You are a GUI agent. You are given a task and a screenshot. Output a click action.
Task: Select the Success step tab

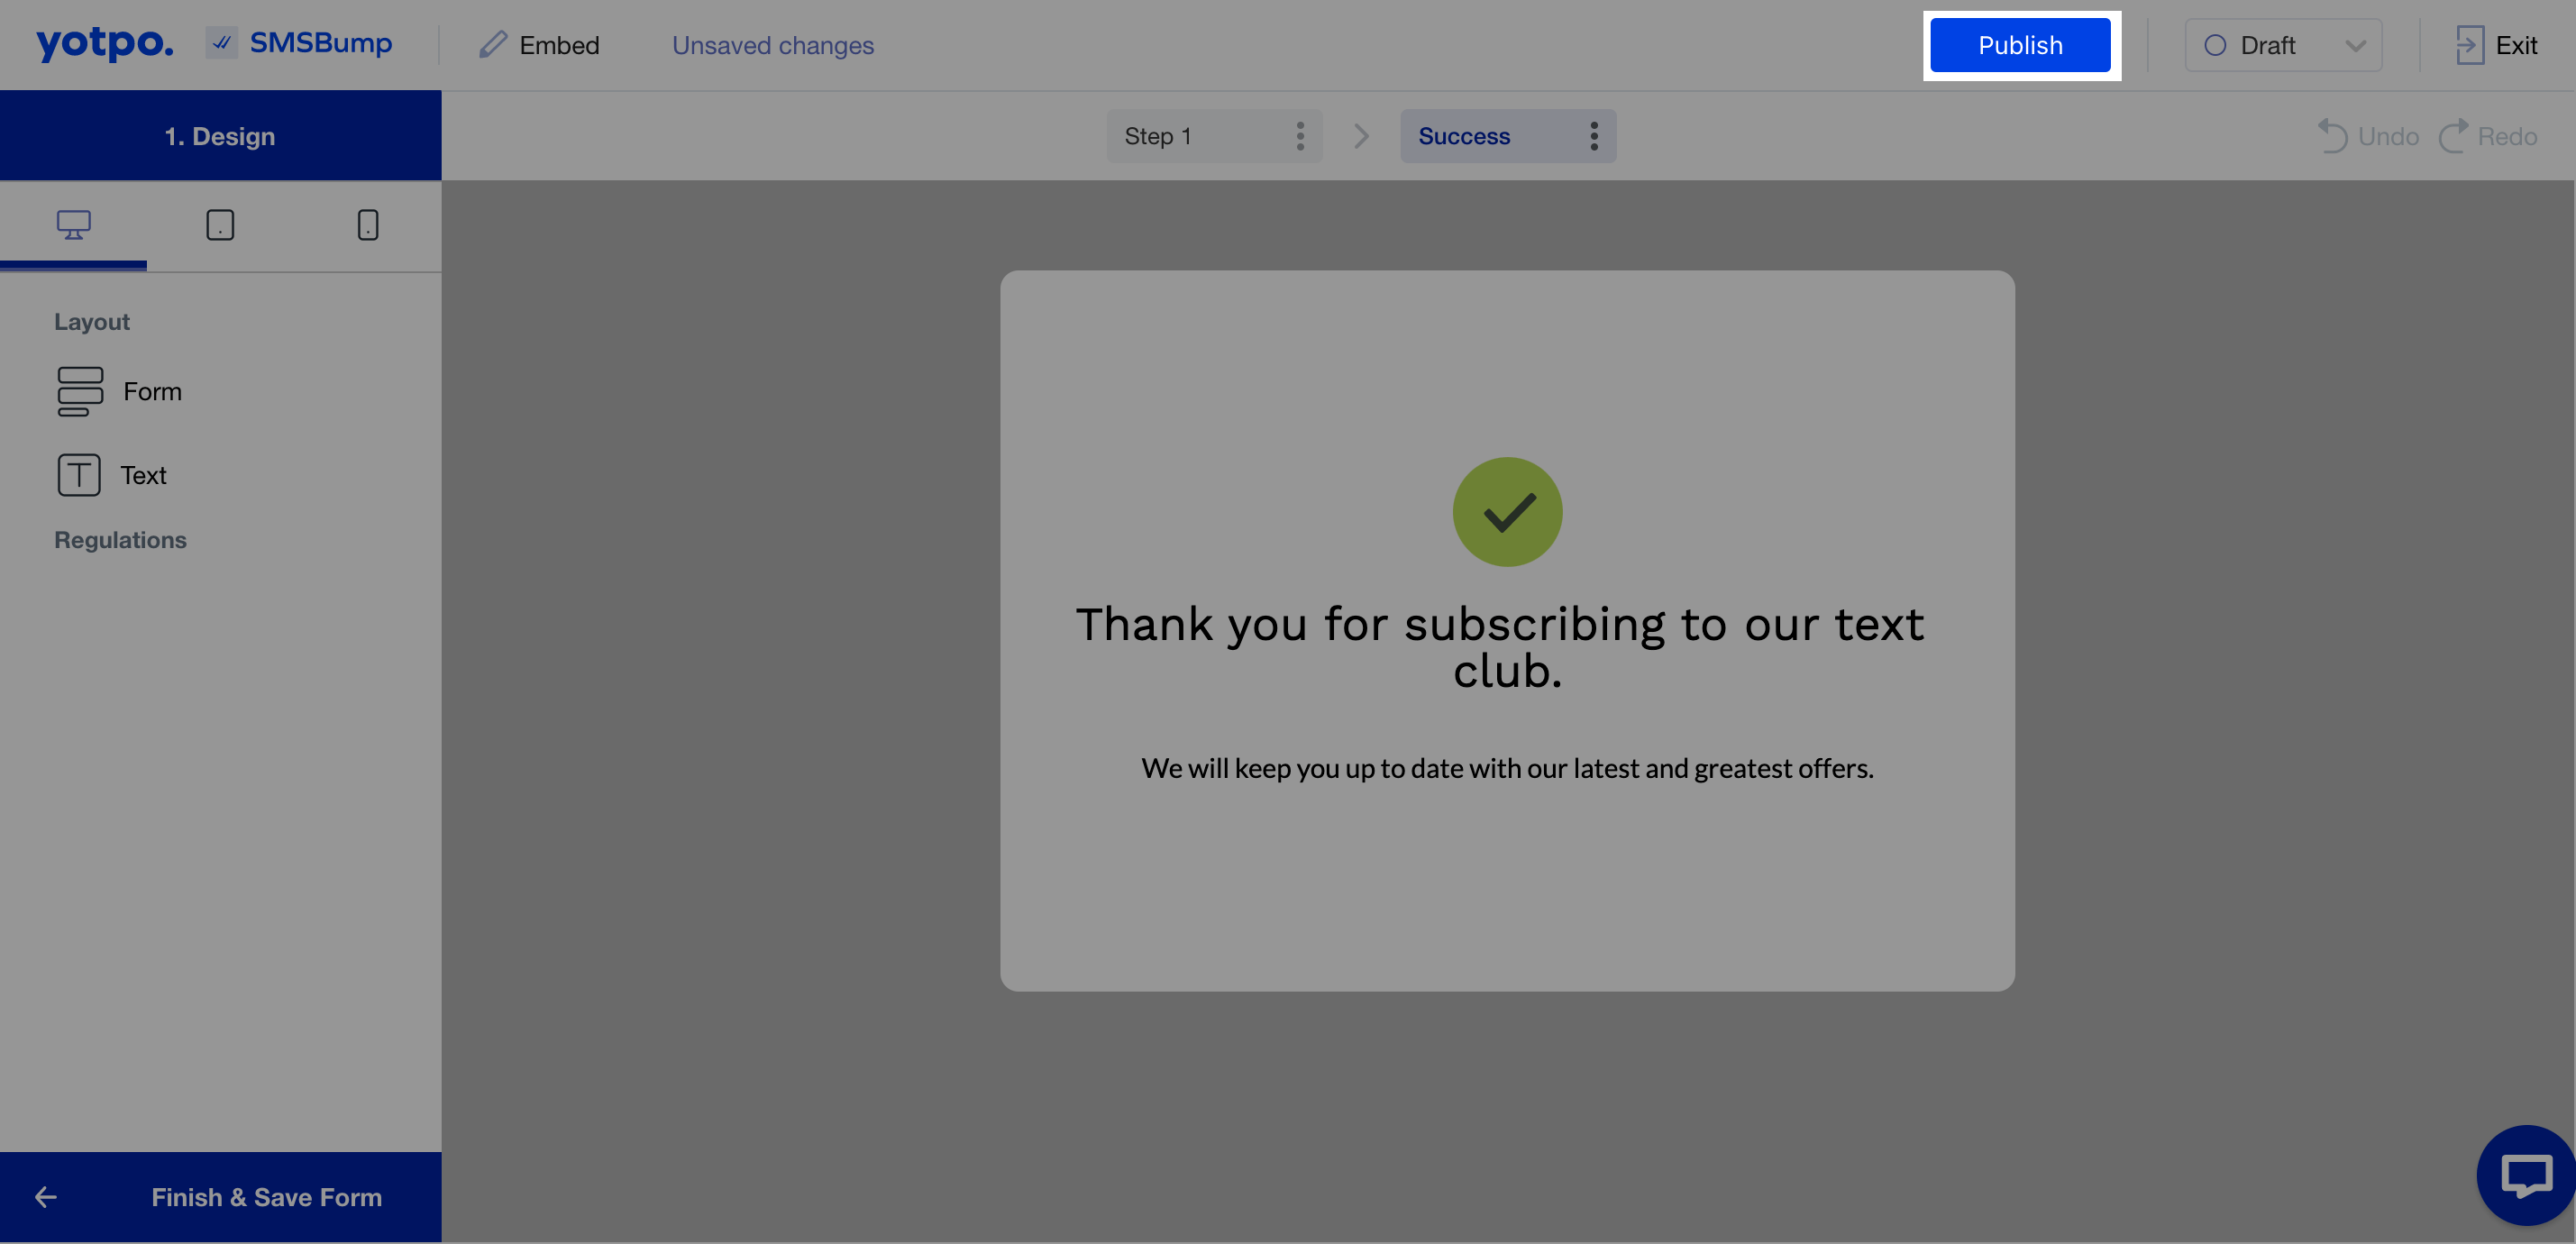pyautogui.click(x=1508, y=136)
